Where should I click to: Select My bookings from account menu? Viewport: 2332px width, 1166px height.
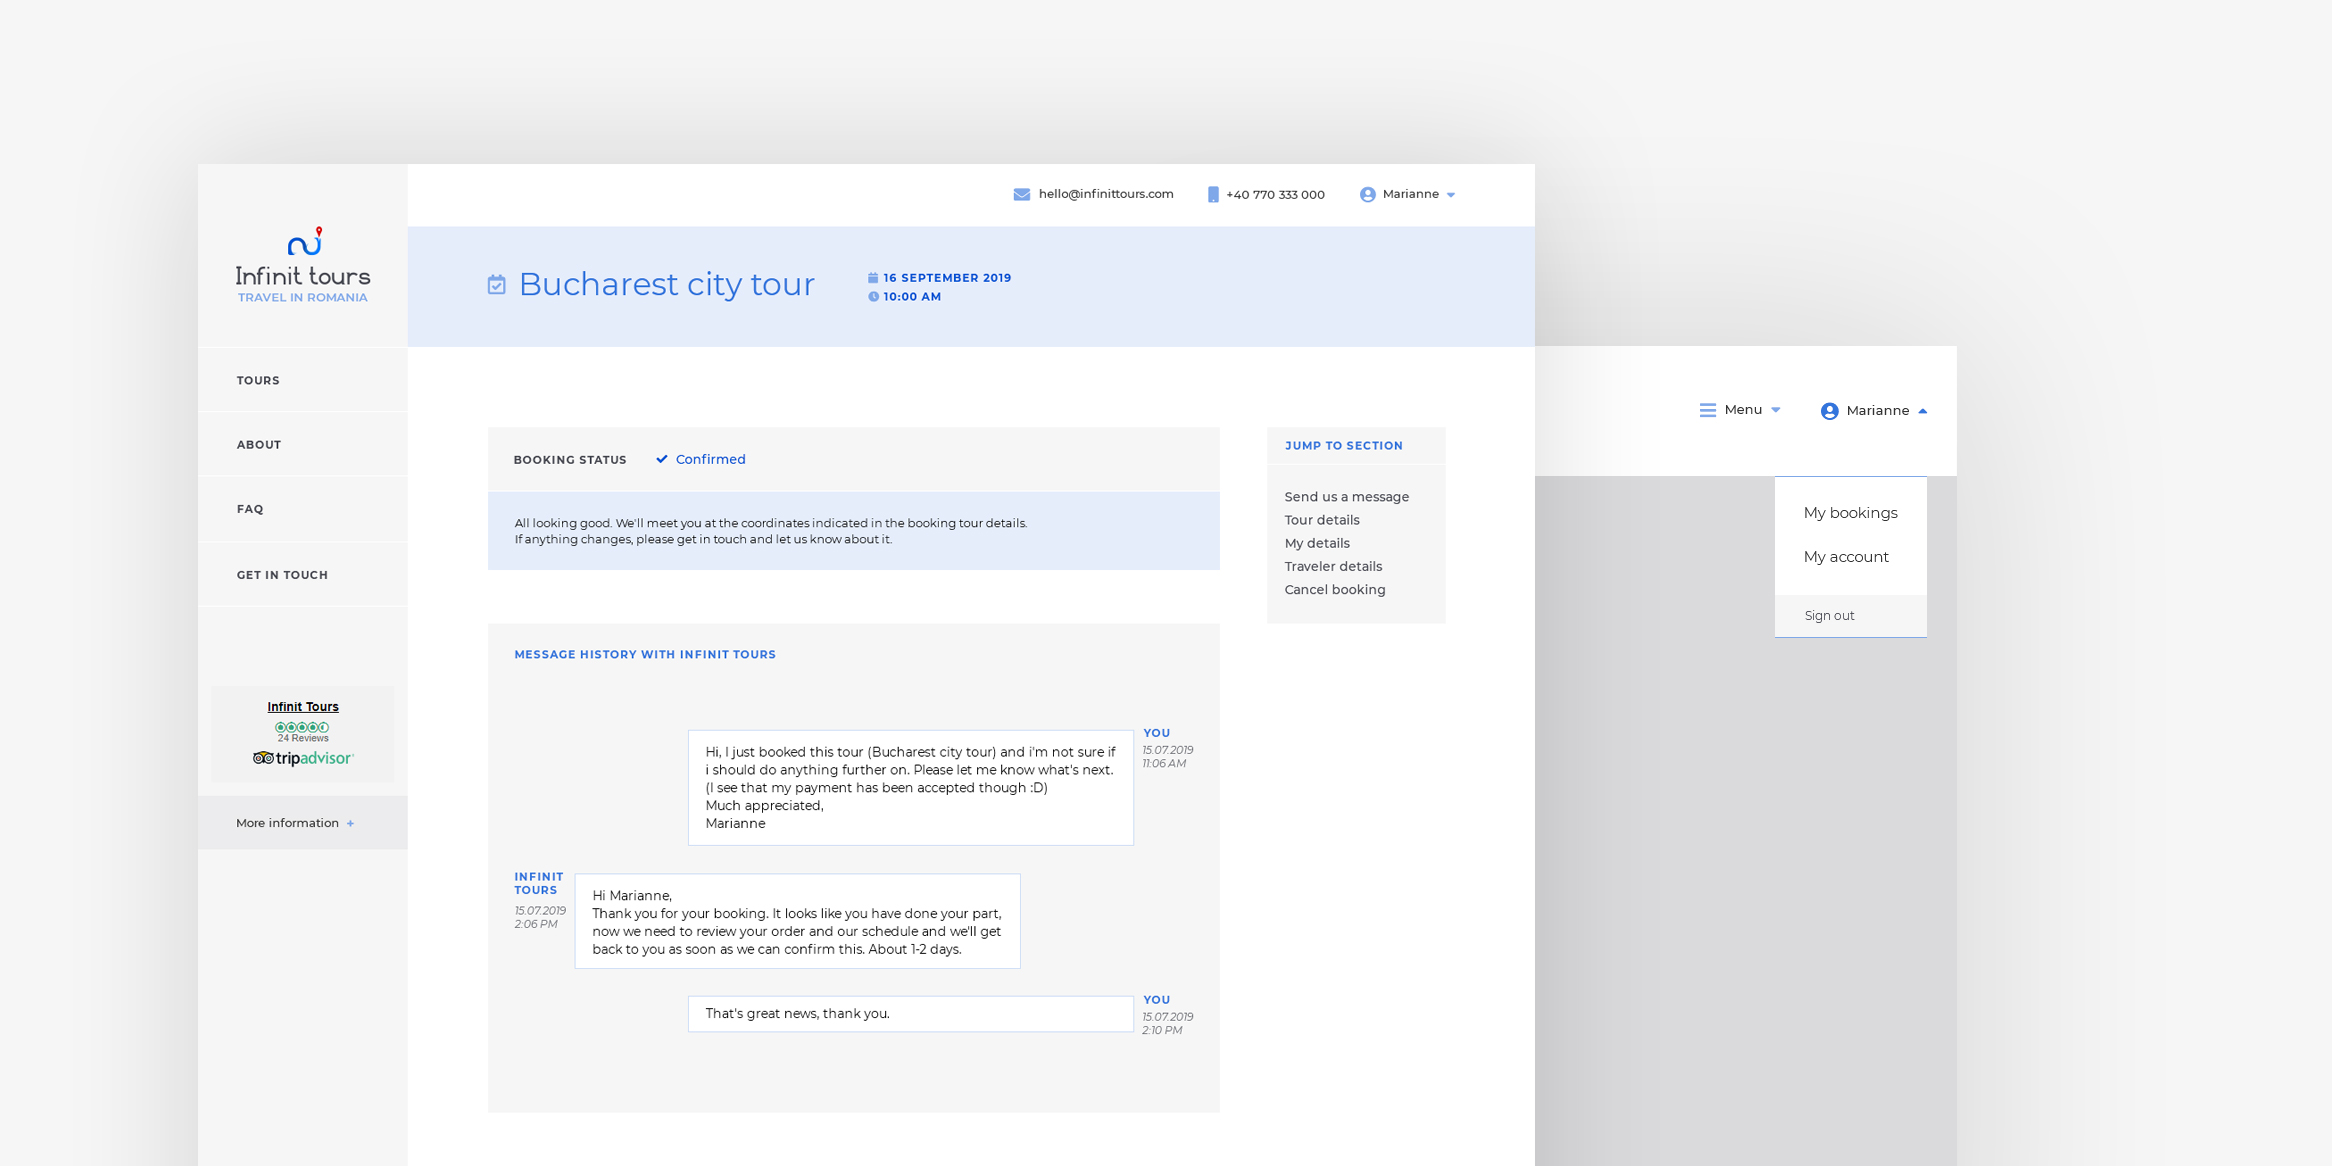(x=1850, y=513)
